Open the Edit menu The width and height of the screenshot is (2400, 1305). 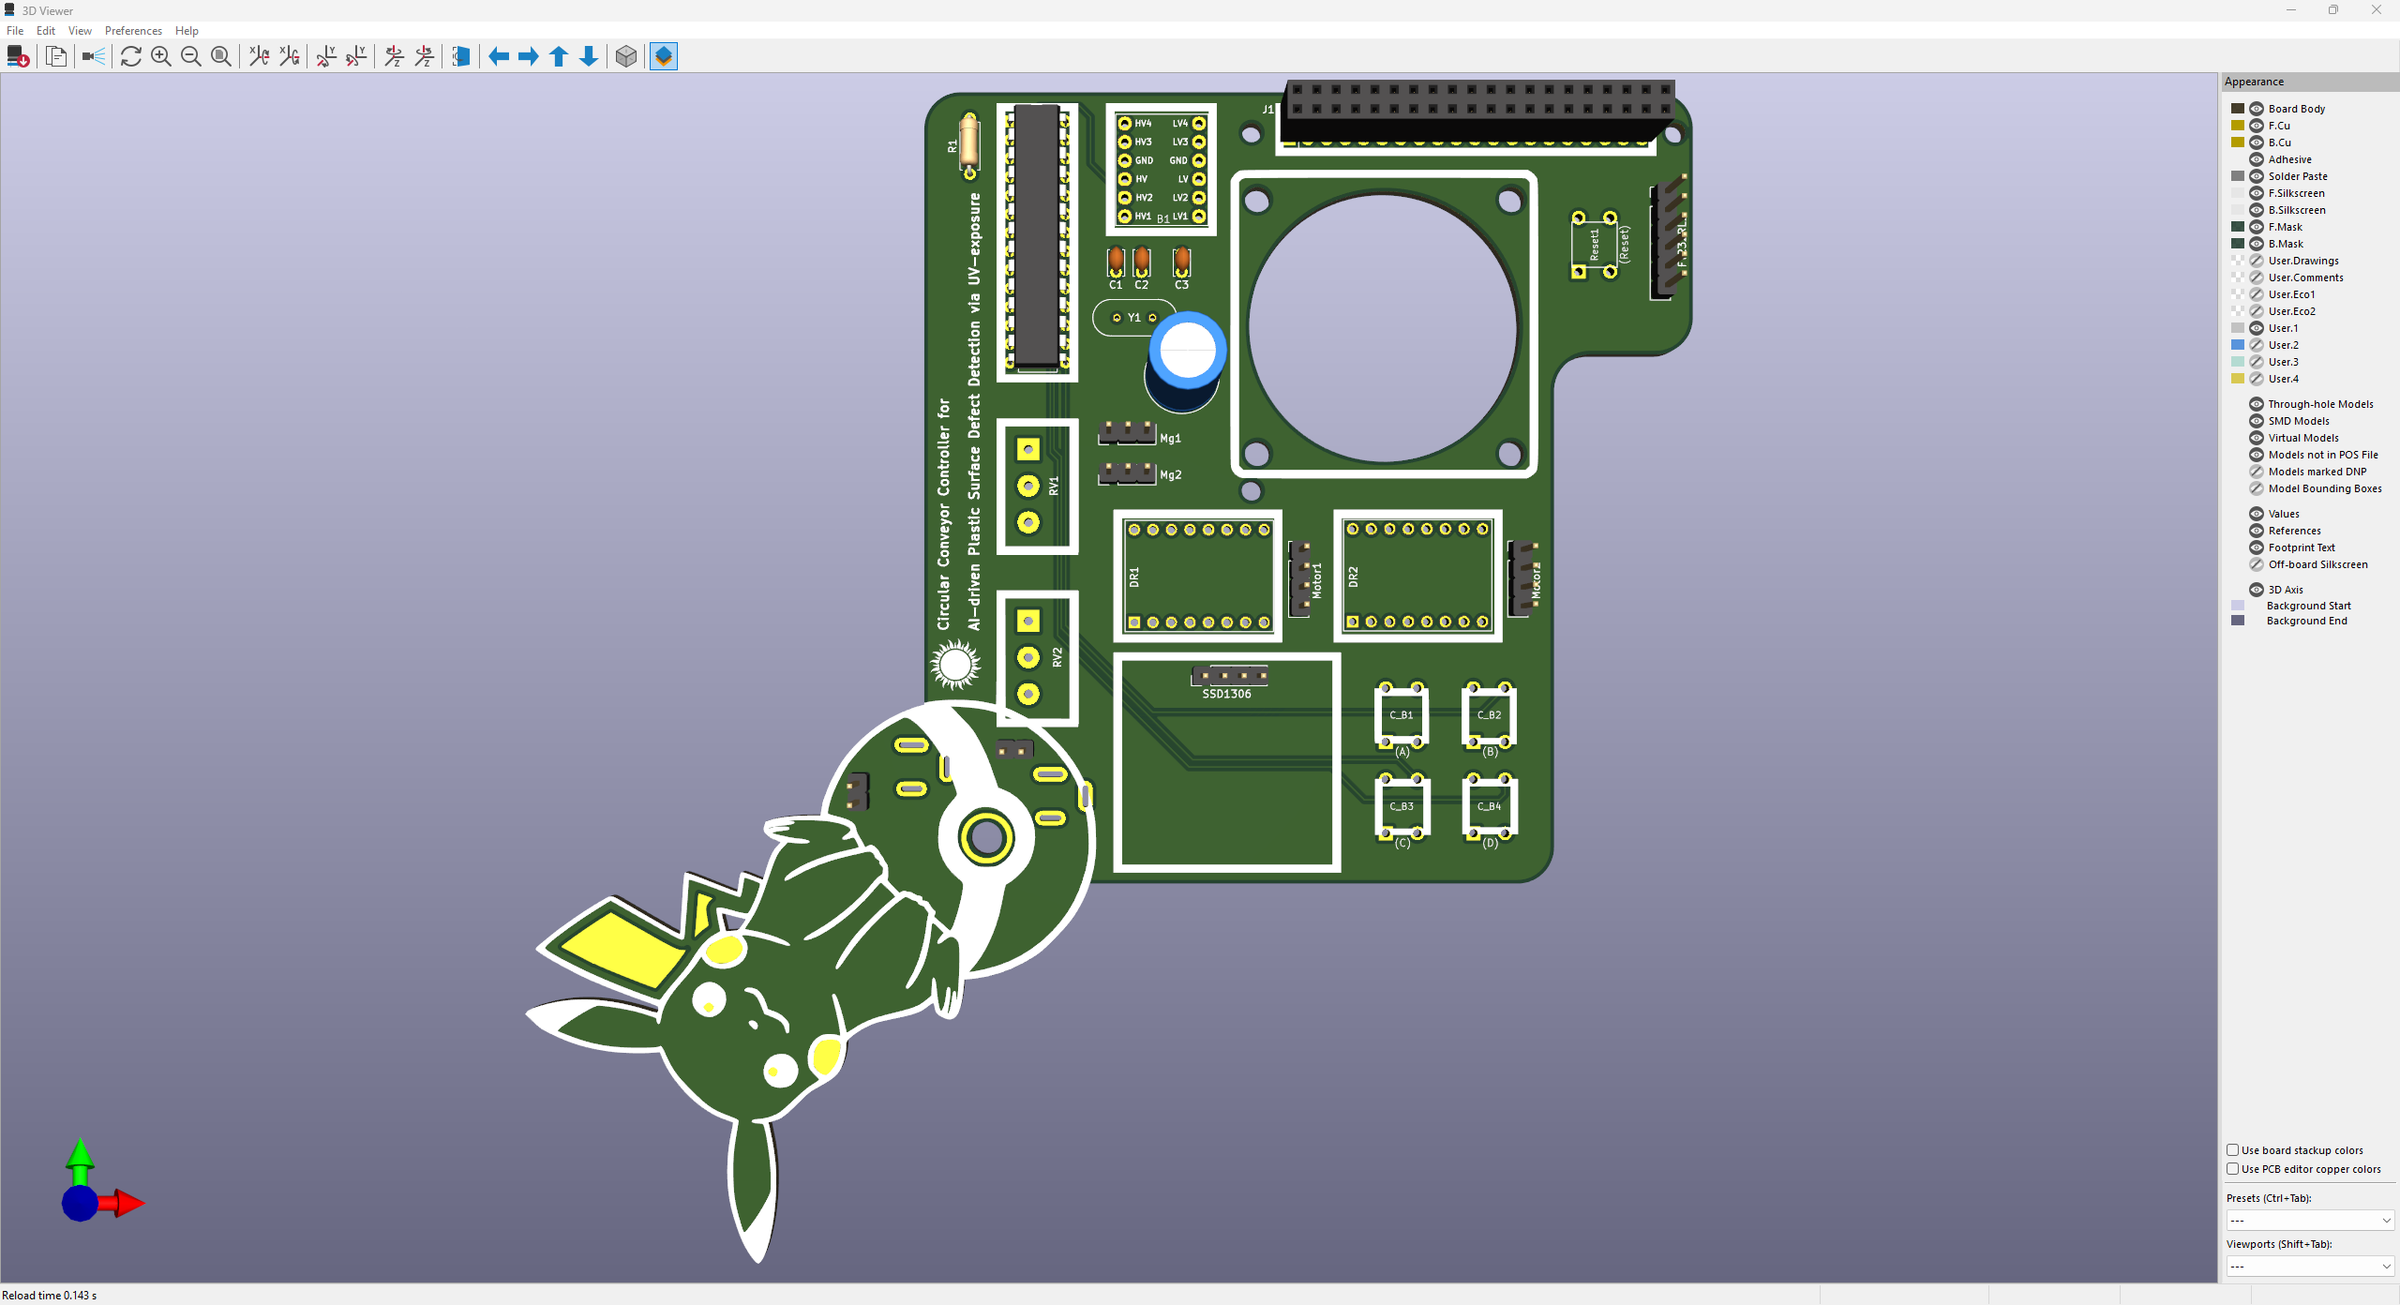tap(46, 31)
